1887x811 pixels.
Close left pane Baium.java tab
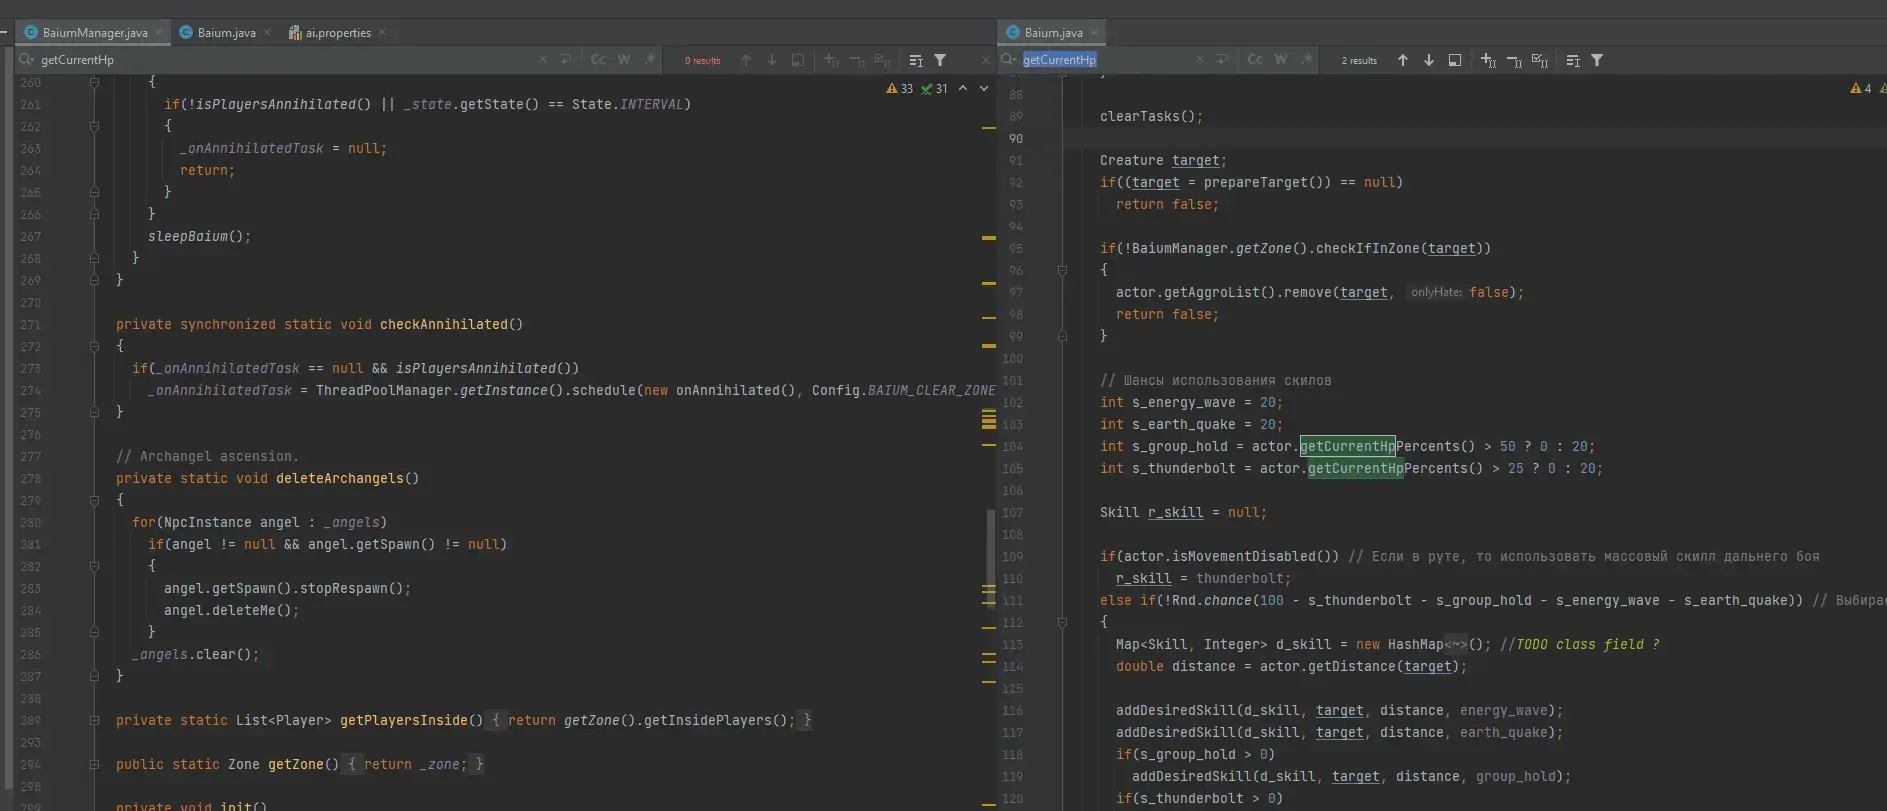(x=267, y=33)
